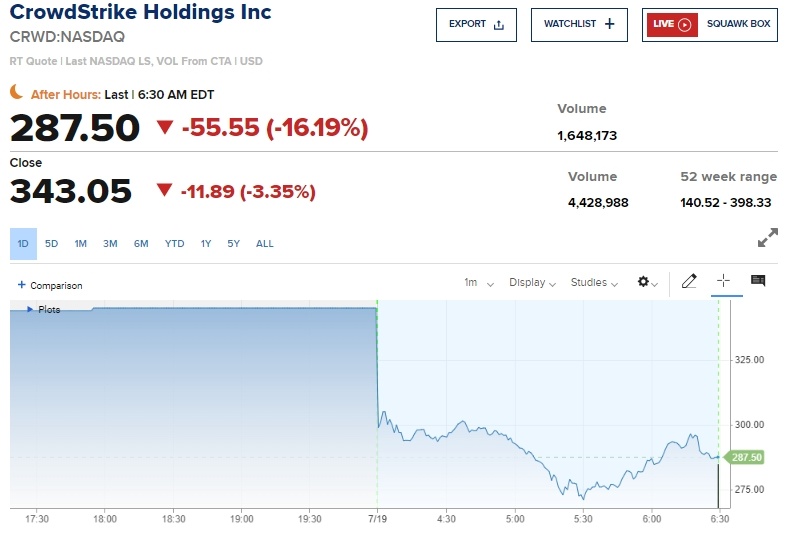Select the pencil drawing tool

point(689,281)
